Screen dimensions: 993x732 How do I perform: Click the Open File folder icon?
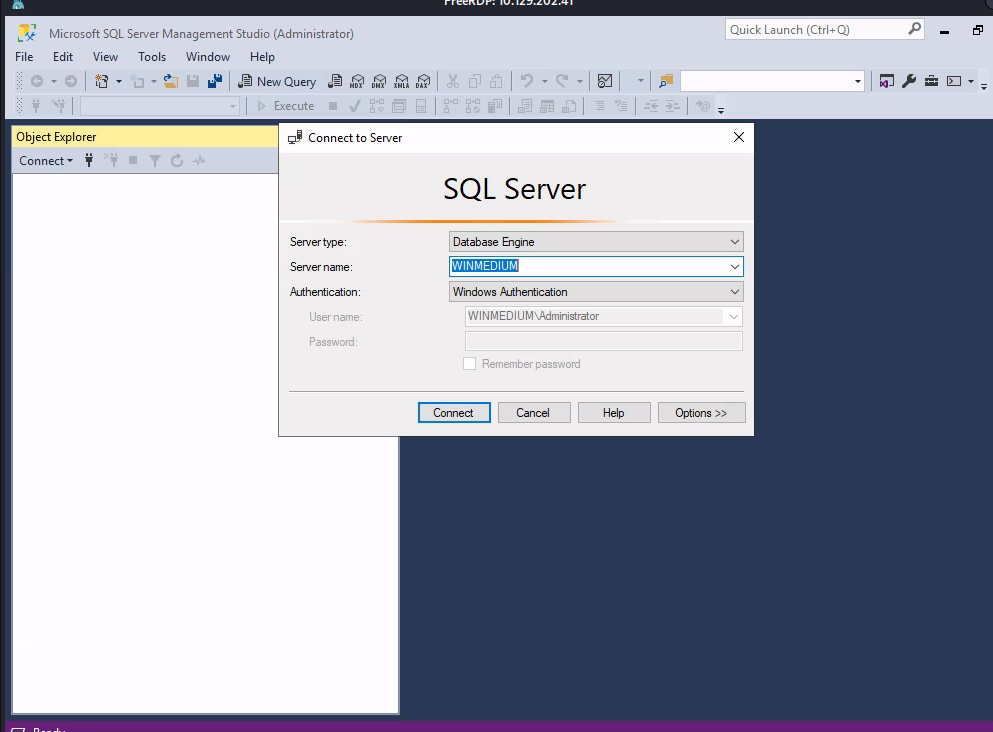[171, 82]
